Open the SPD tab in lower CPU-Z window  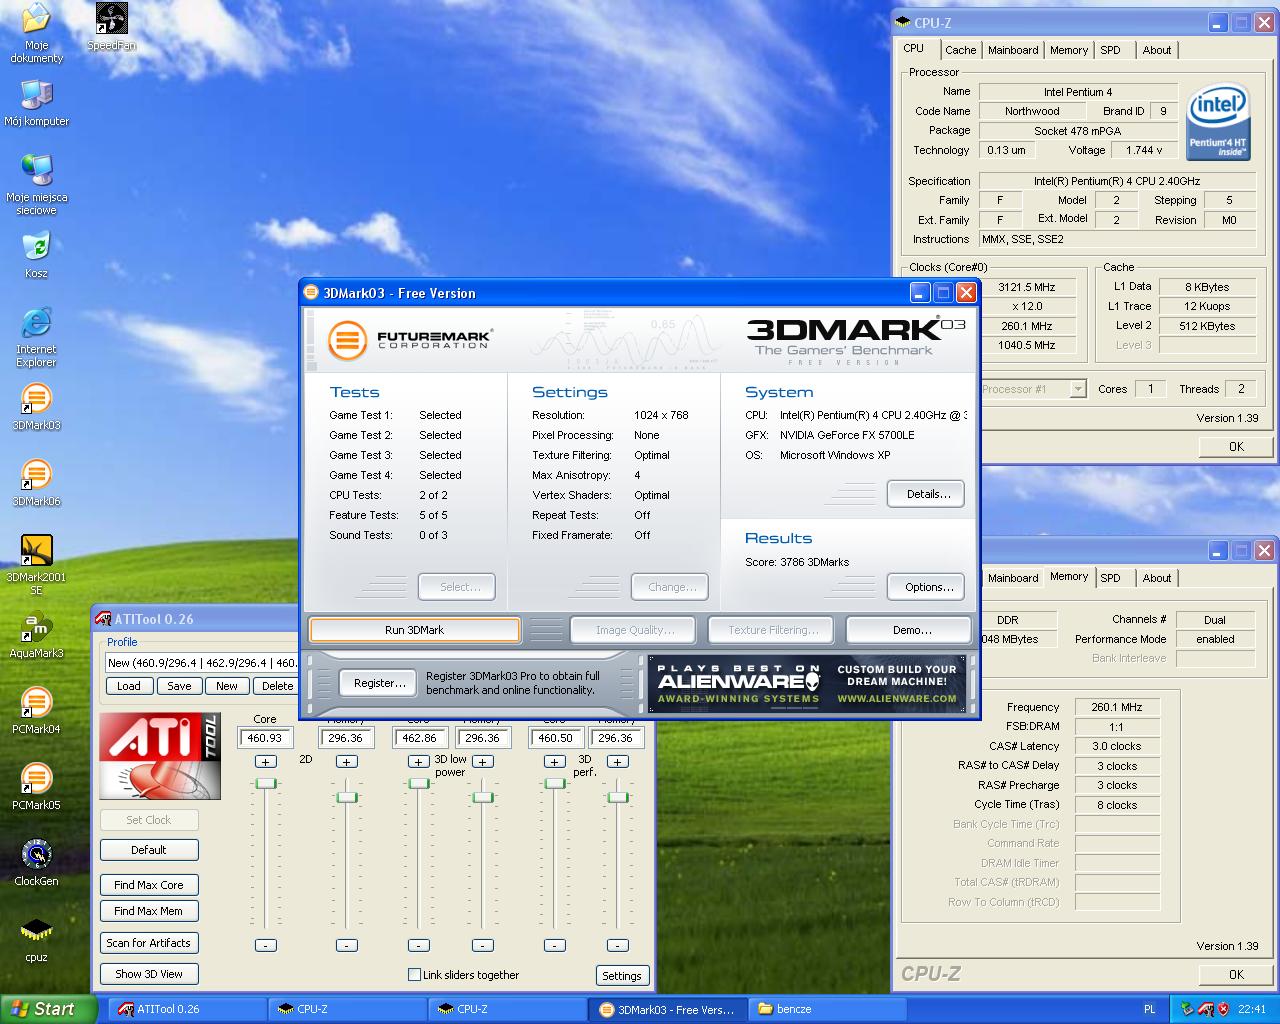(1110, 578)
